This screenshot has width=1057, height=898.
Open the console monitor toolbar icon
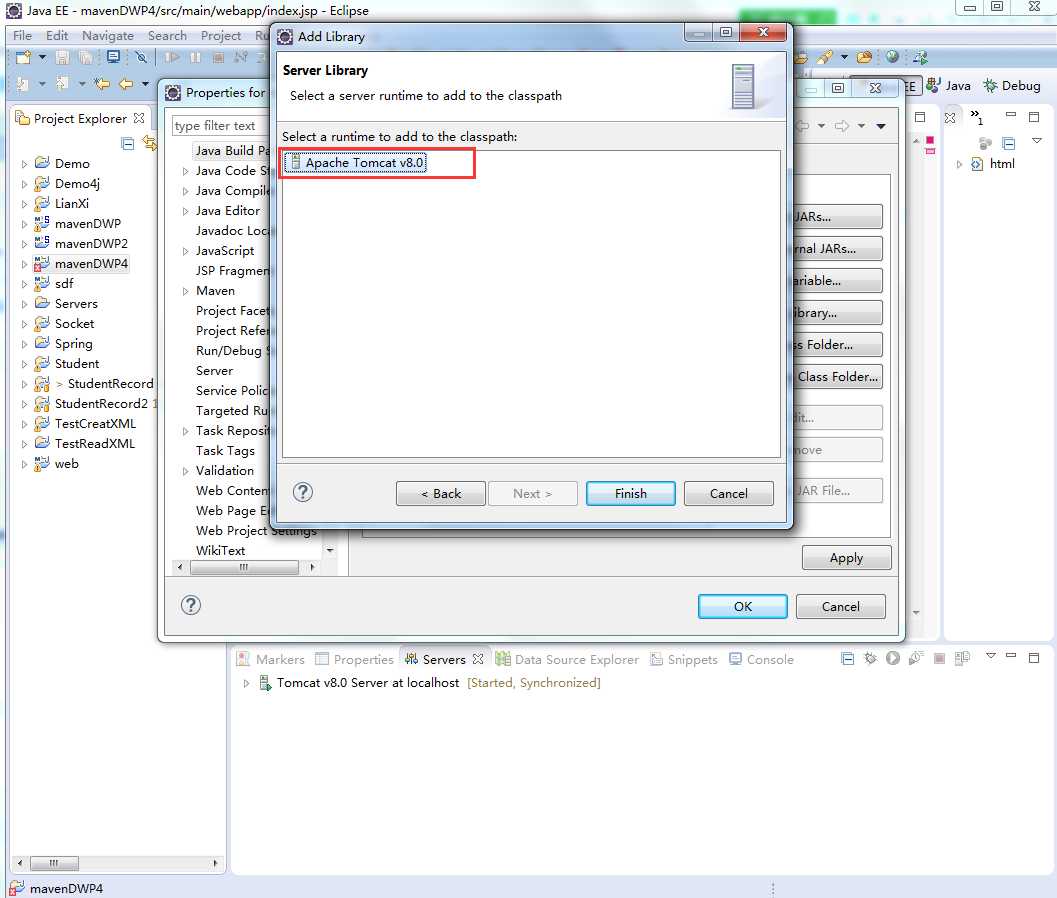[113, 57]
